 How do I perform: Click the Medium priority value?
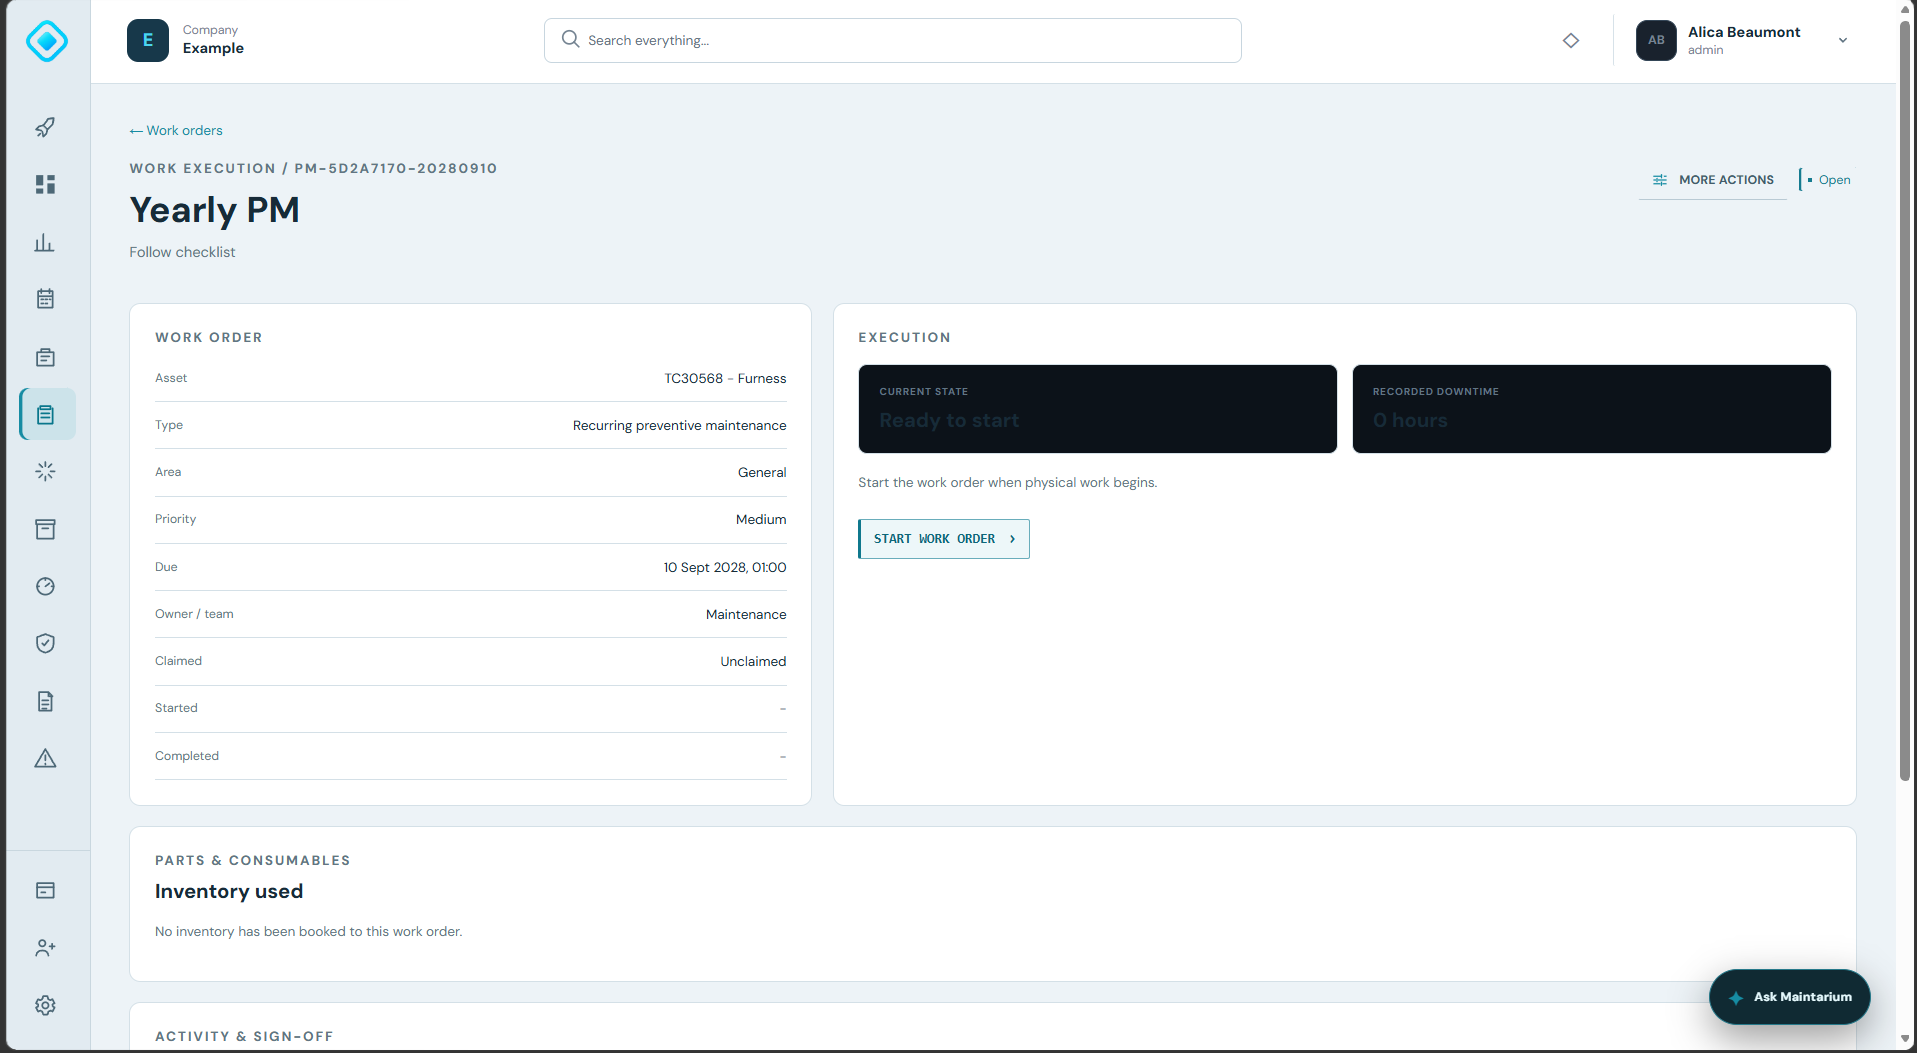pos(761,519)
